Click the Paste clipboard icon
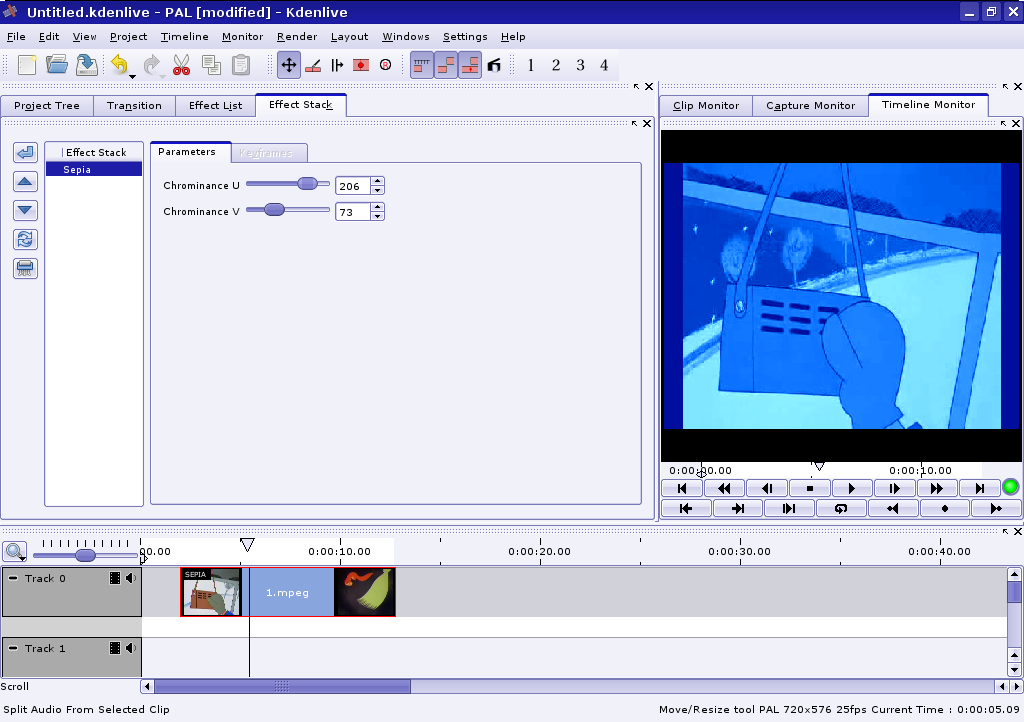Viewport: 1024px width, 722px height. click(x=241, y=65)
